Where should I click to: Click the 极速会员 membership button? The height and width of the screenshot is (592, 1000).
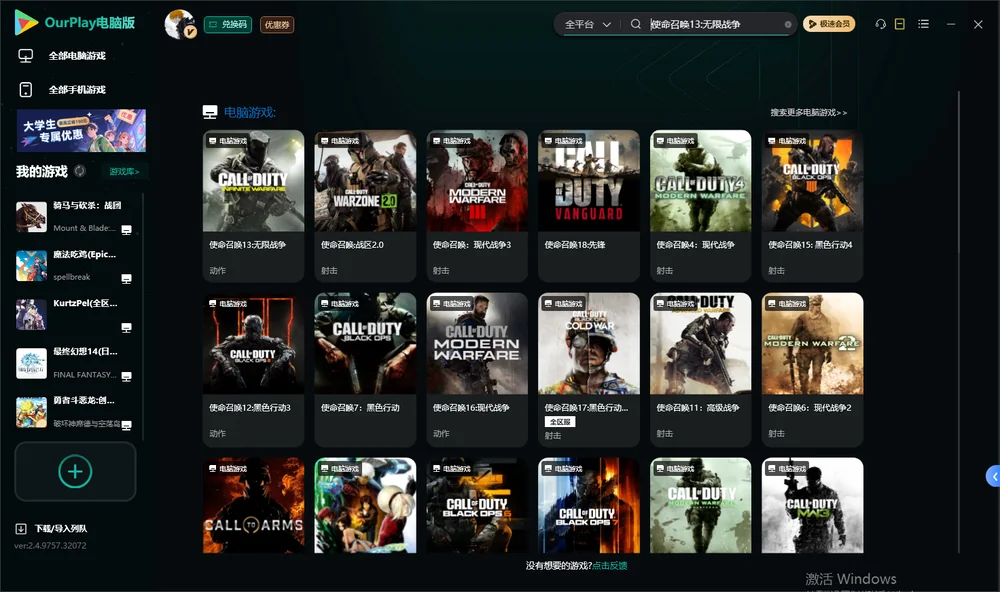(x=828, y=24)
